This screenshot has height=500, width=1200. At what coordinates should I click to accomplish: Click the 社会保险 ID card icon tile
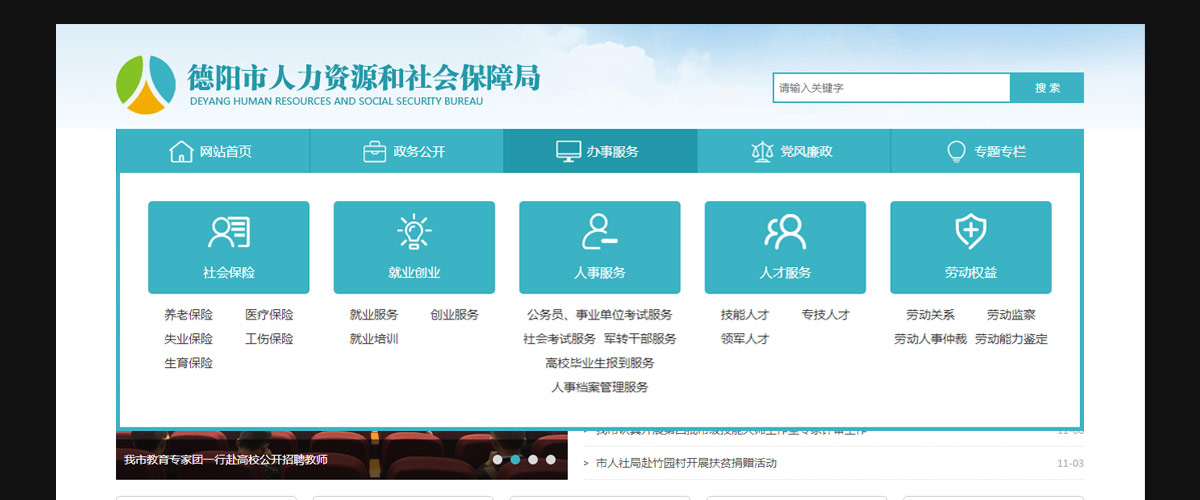click(229, 247)
